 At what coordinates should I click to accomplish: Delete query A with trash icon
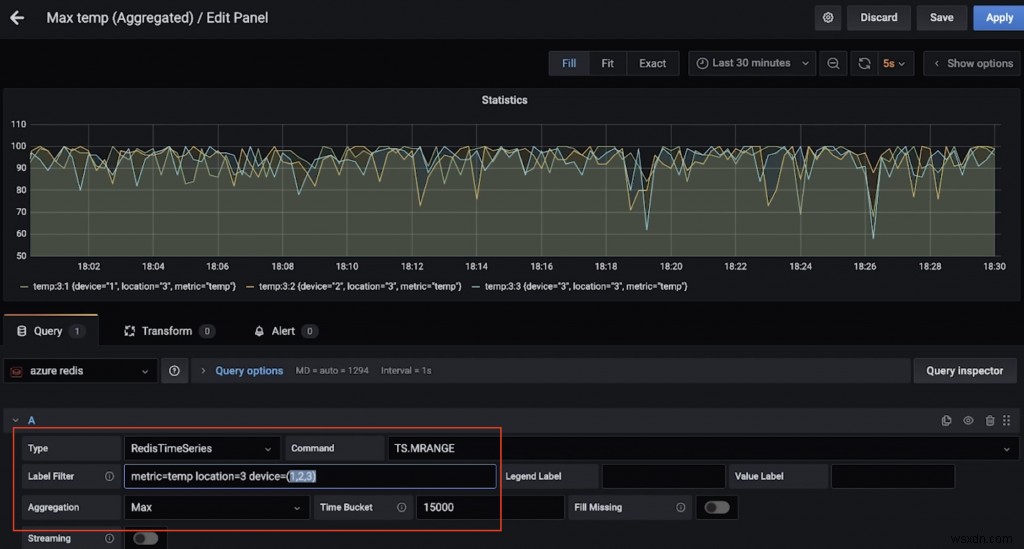point(989,421)
